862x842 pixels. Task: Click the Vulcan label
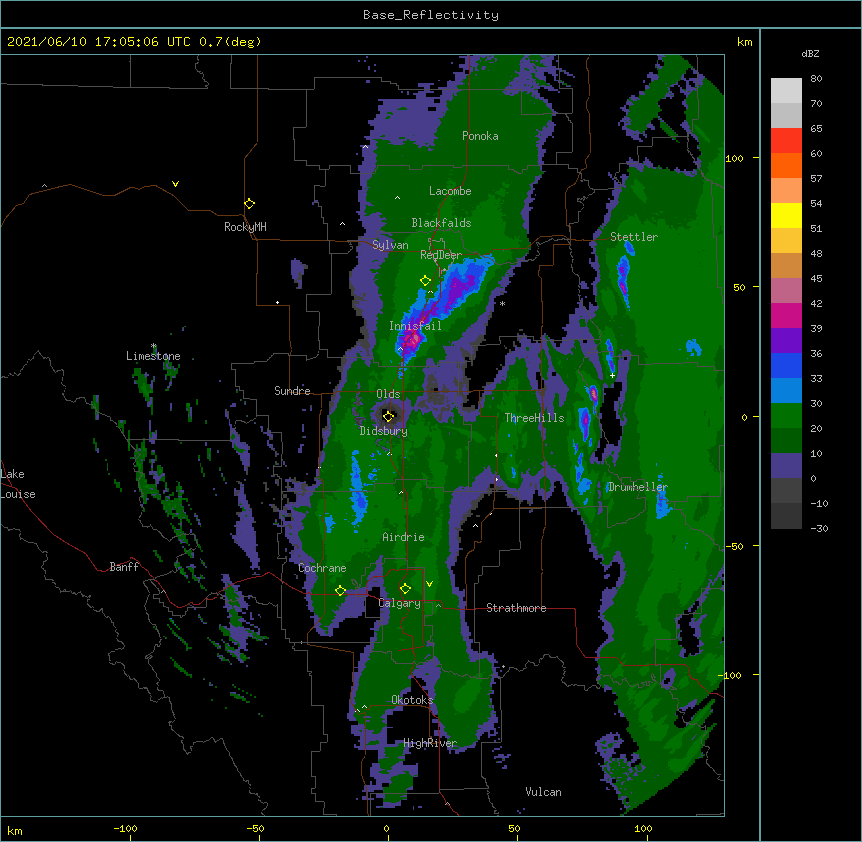coord(543,792)
